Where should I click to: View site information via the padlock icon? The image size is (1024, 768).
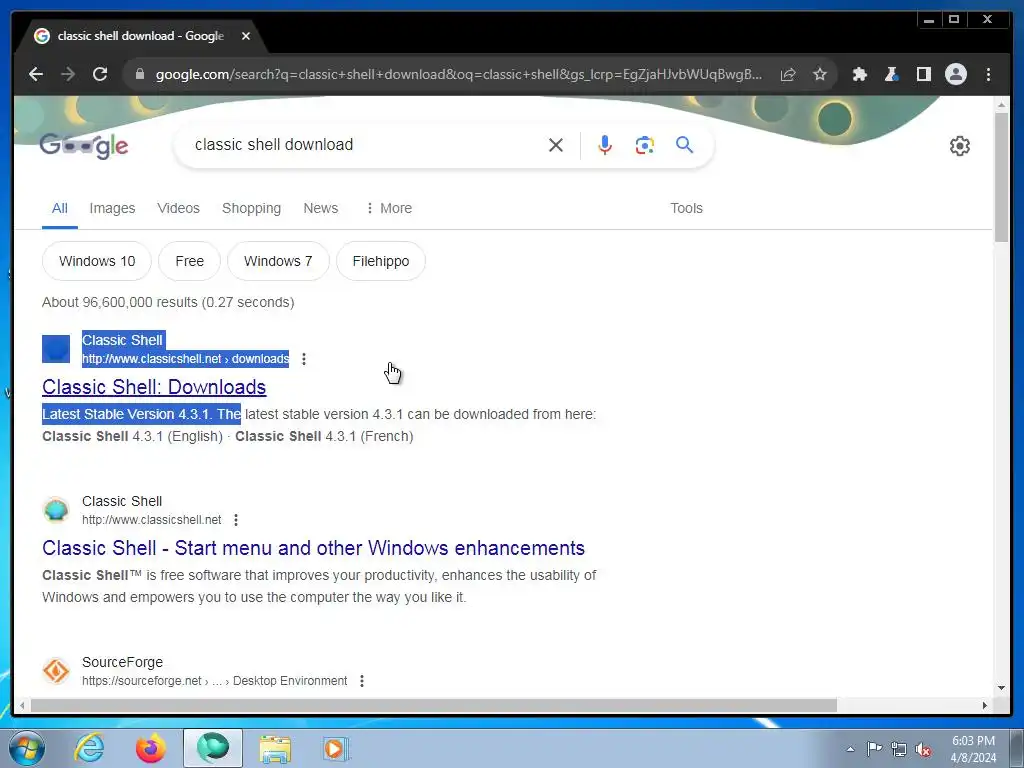[x=139, y=74]
